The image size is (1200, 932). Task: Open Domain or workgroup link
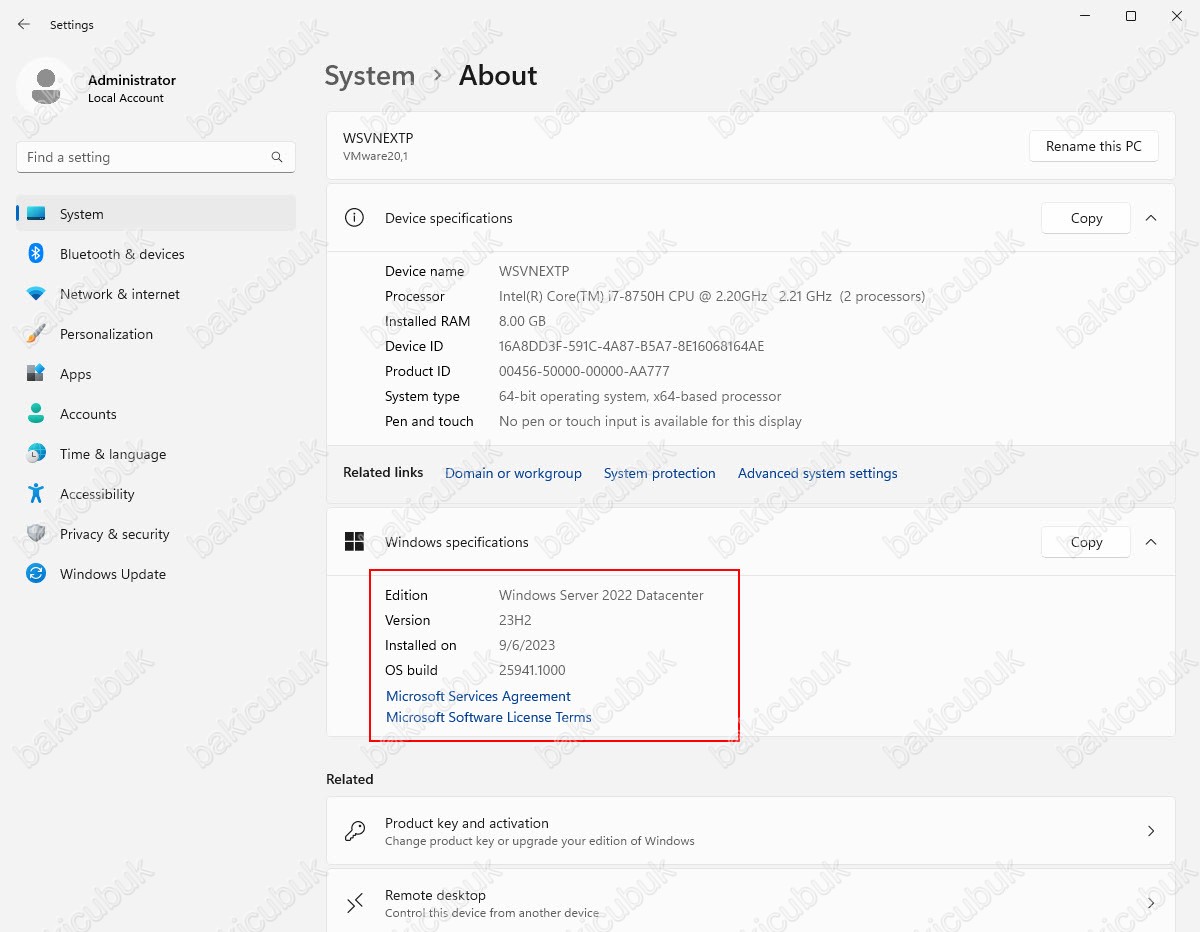513,473
